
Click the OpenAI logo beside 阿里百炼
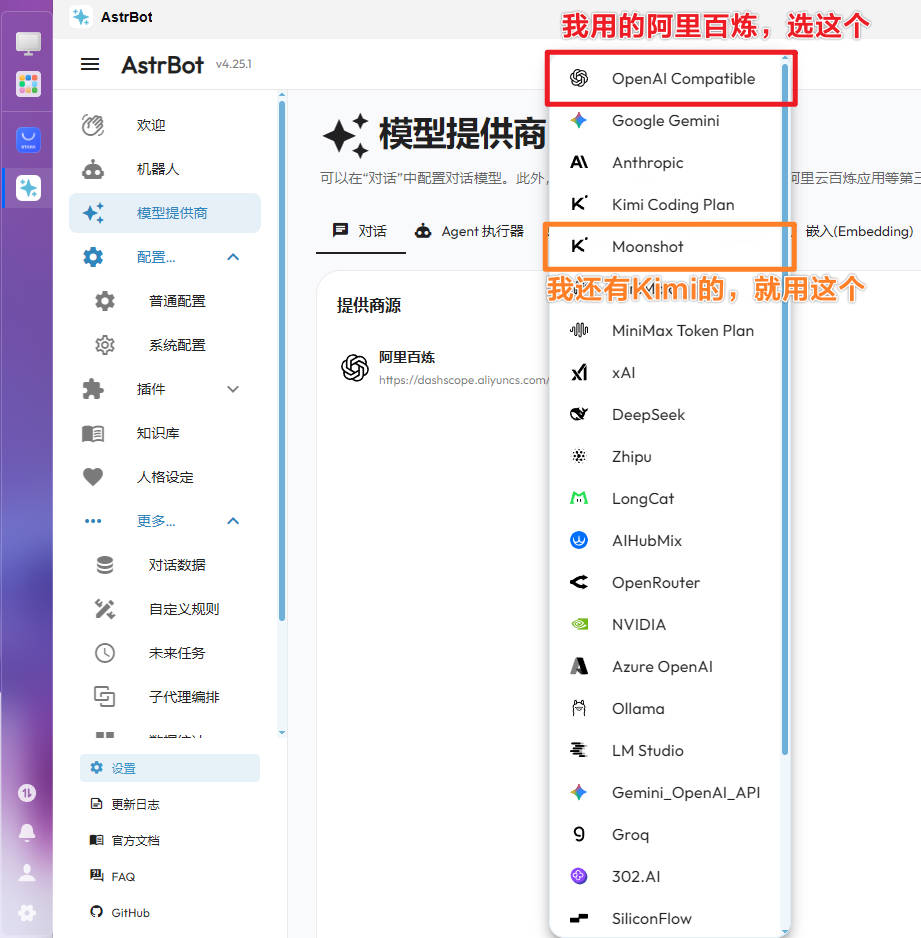click(x=355, y=367)
